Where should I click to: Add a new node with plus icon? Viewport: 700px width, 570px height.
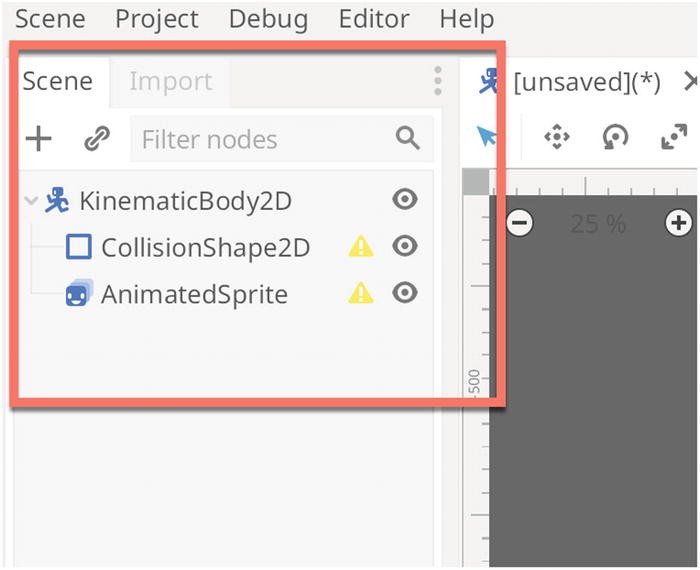coord(38,139)
